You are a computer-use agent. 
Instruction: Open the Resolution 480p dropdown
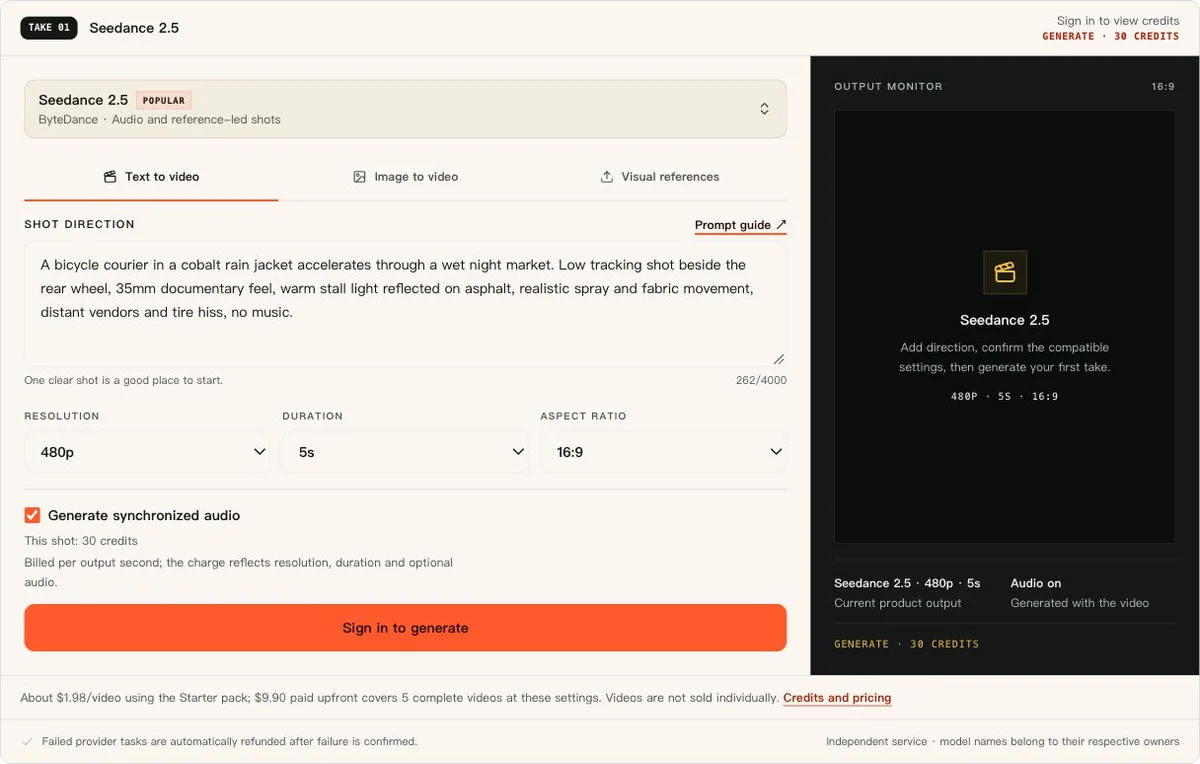(147, 452)
